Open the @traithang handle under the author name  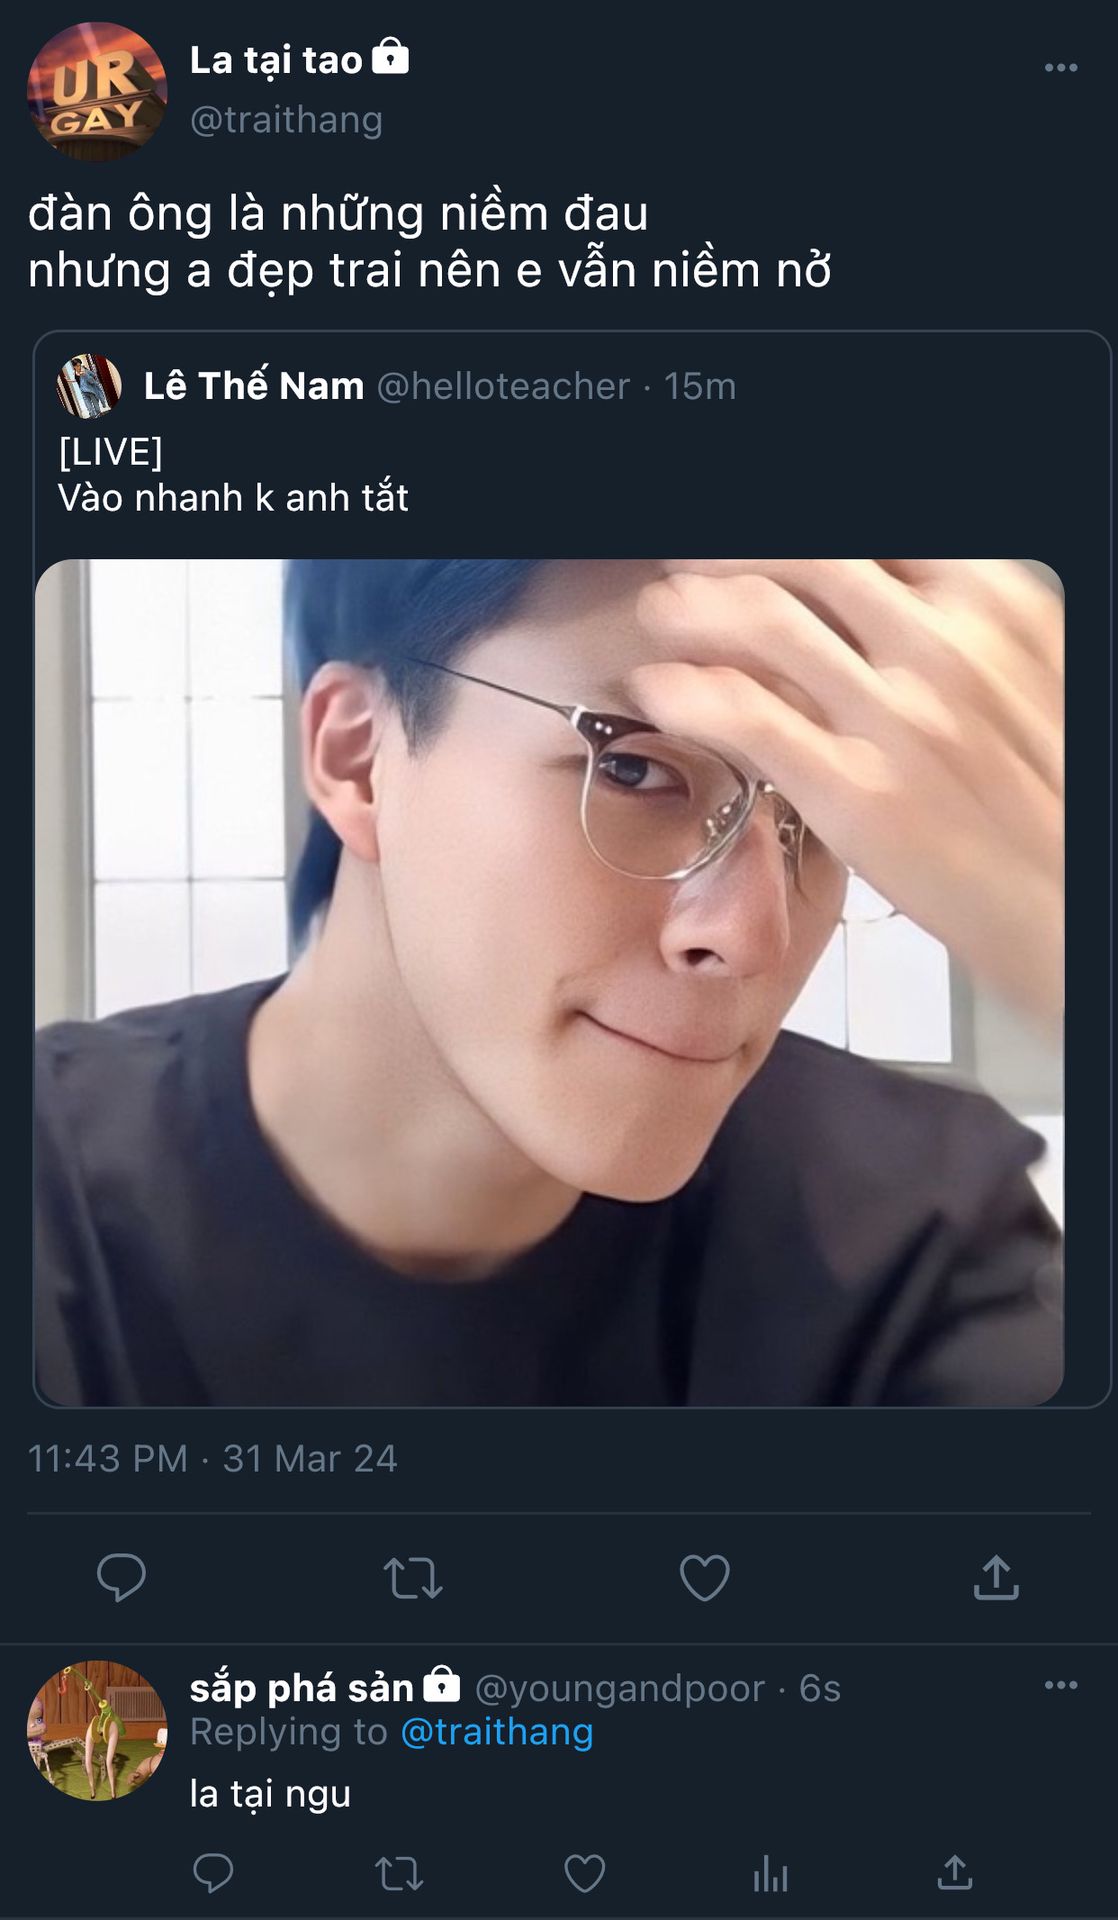tap(286, 120)
